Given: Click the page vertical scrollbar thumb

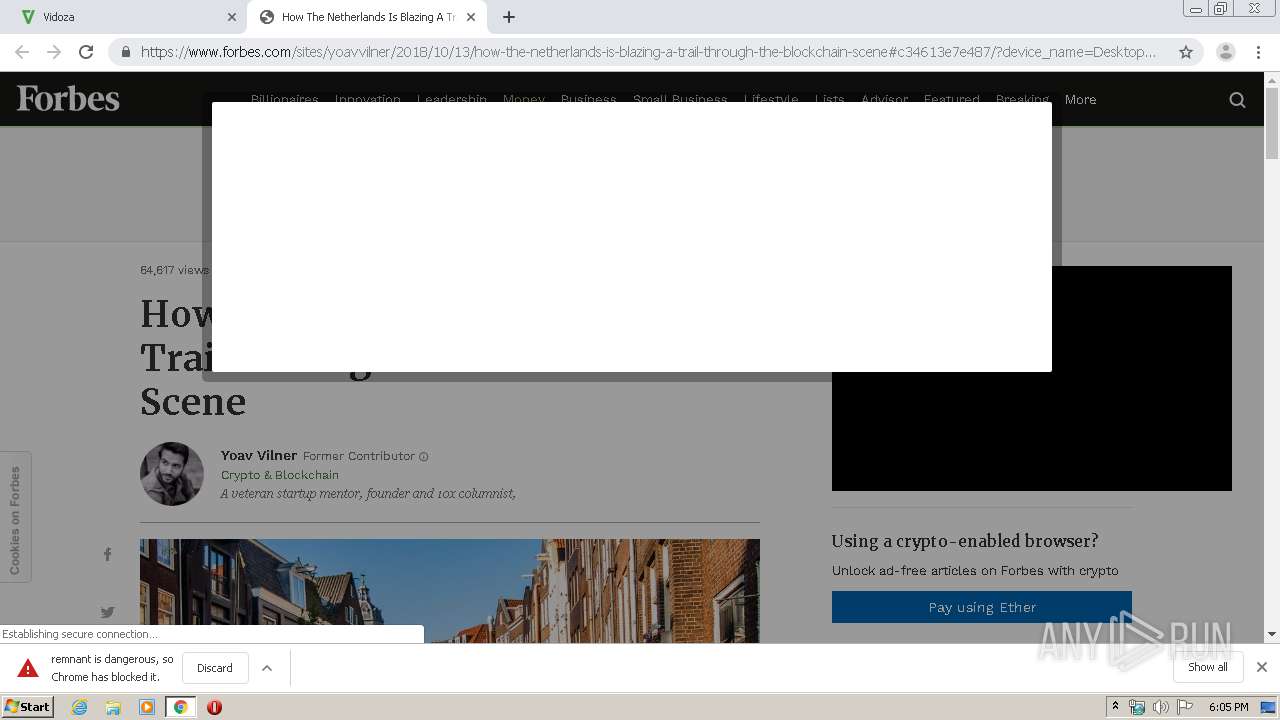Looking at the screenshot, I should tap(1272, 123).
